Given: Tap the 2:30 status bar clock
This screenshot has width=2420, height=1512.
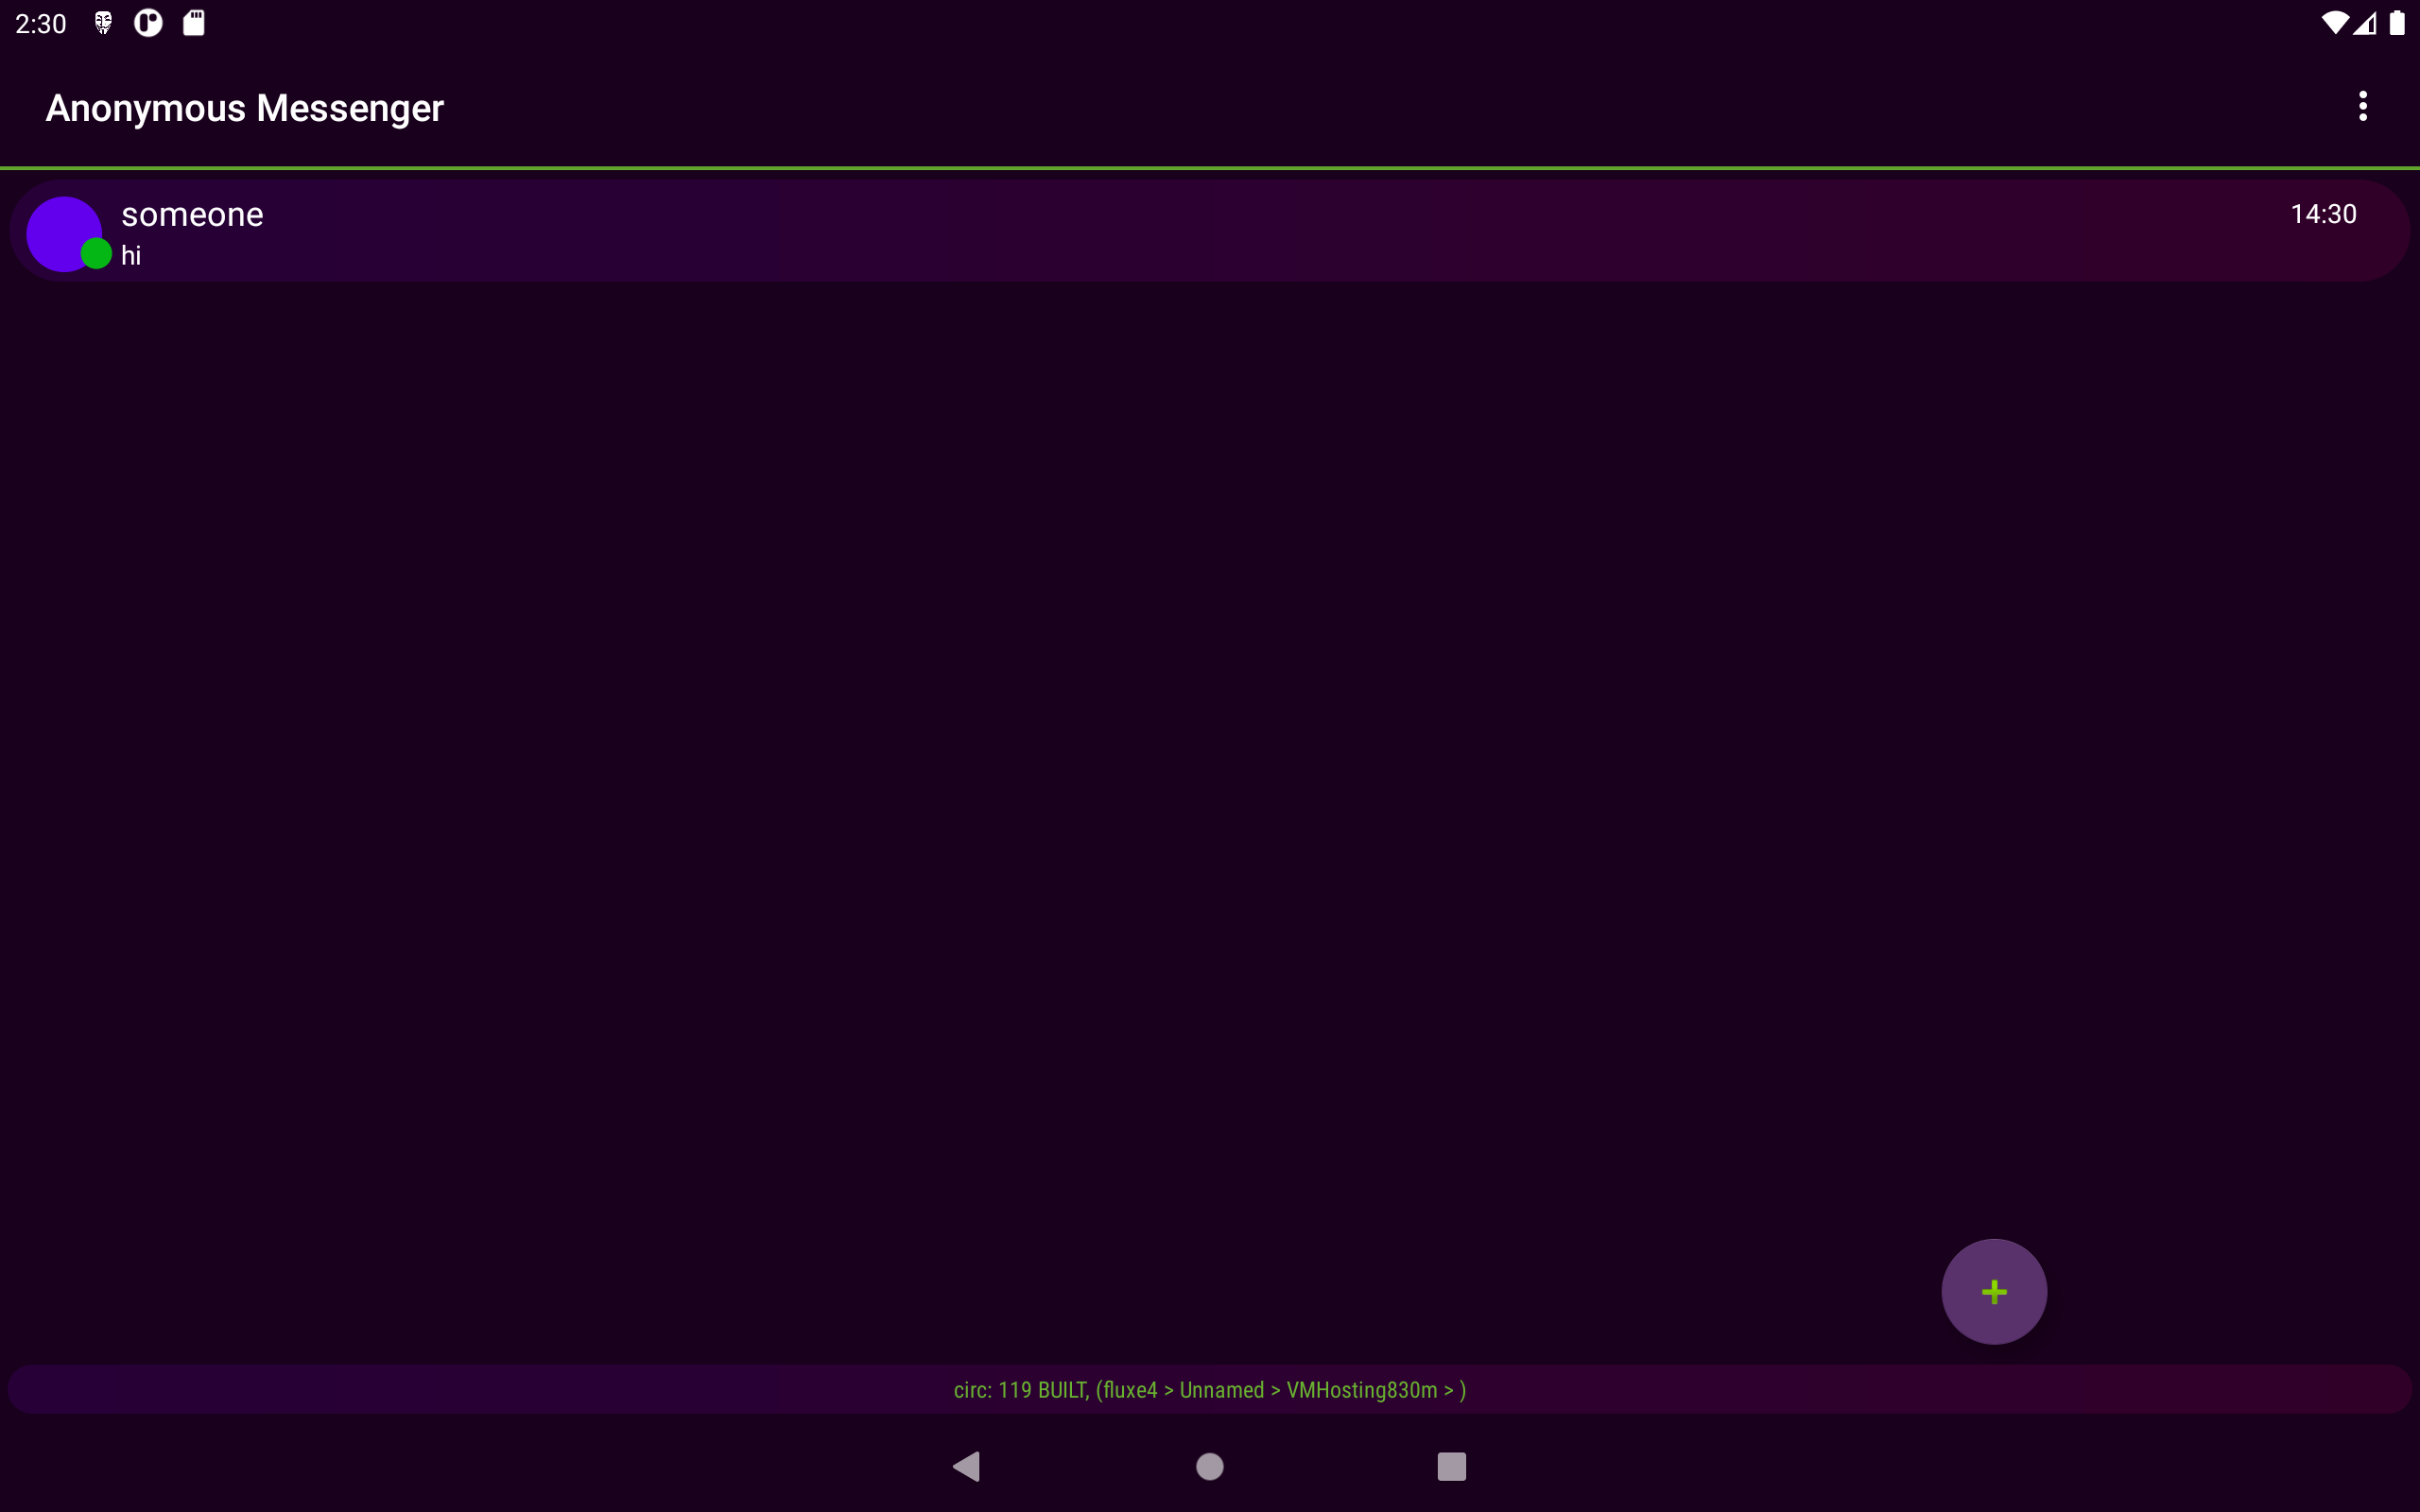Looking at the screenshot, I should tap(41, 23).
